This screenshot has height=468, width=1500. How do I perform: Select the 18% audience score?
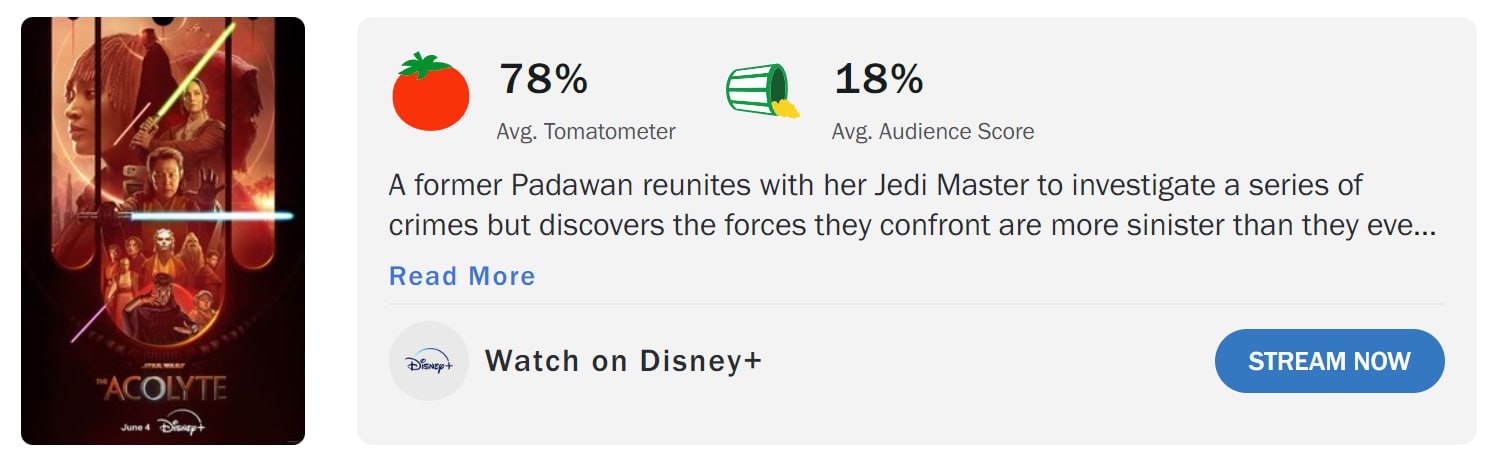[x=878, y=79]
